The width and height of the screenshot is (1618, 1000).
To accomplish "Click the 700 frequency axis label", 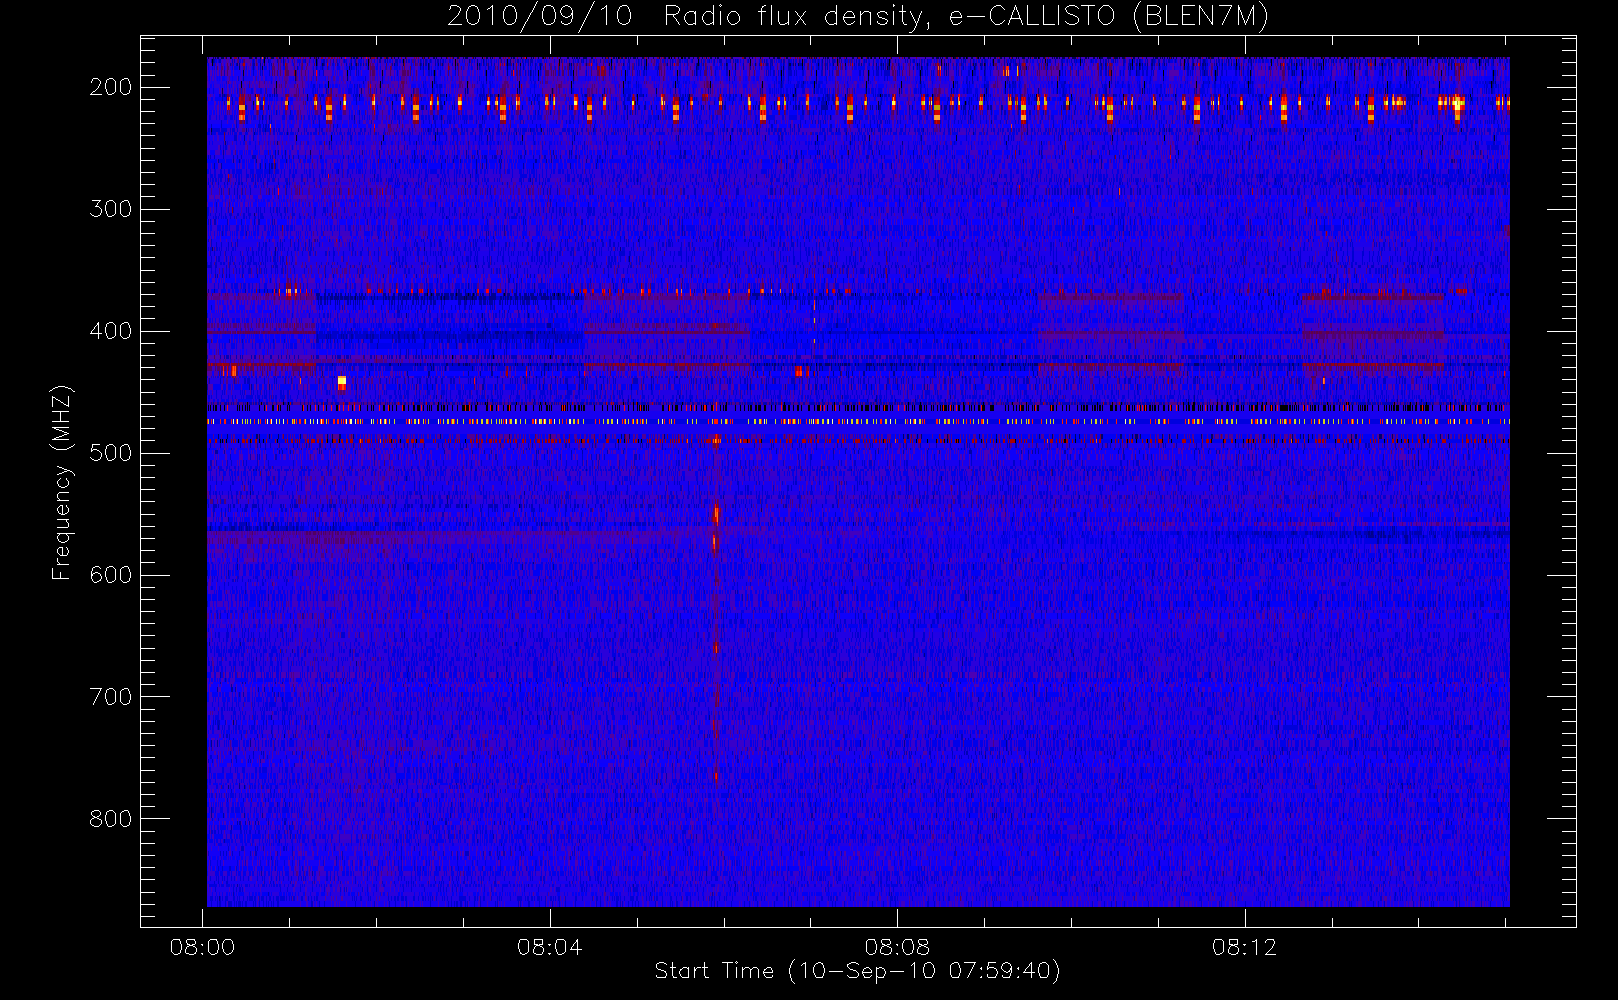I will click(111, 697).
